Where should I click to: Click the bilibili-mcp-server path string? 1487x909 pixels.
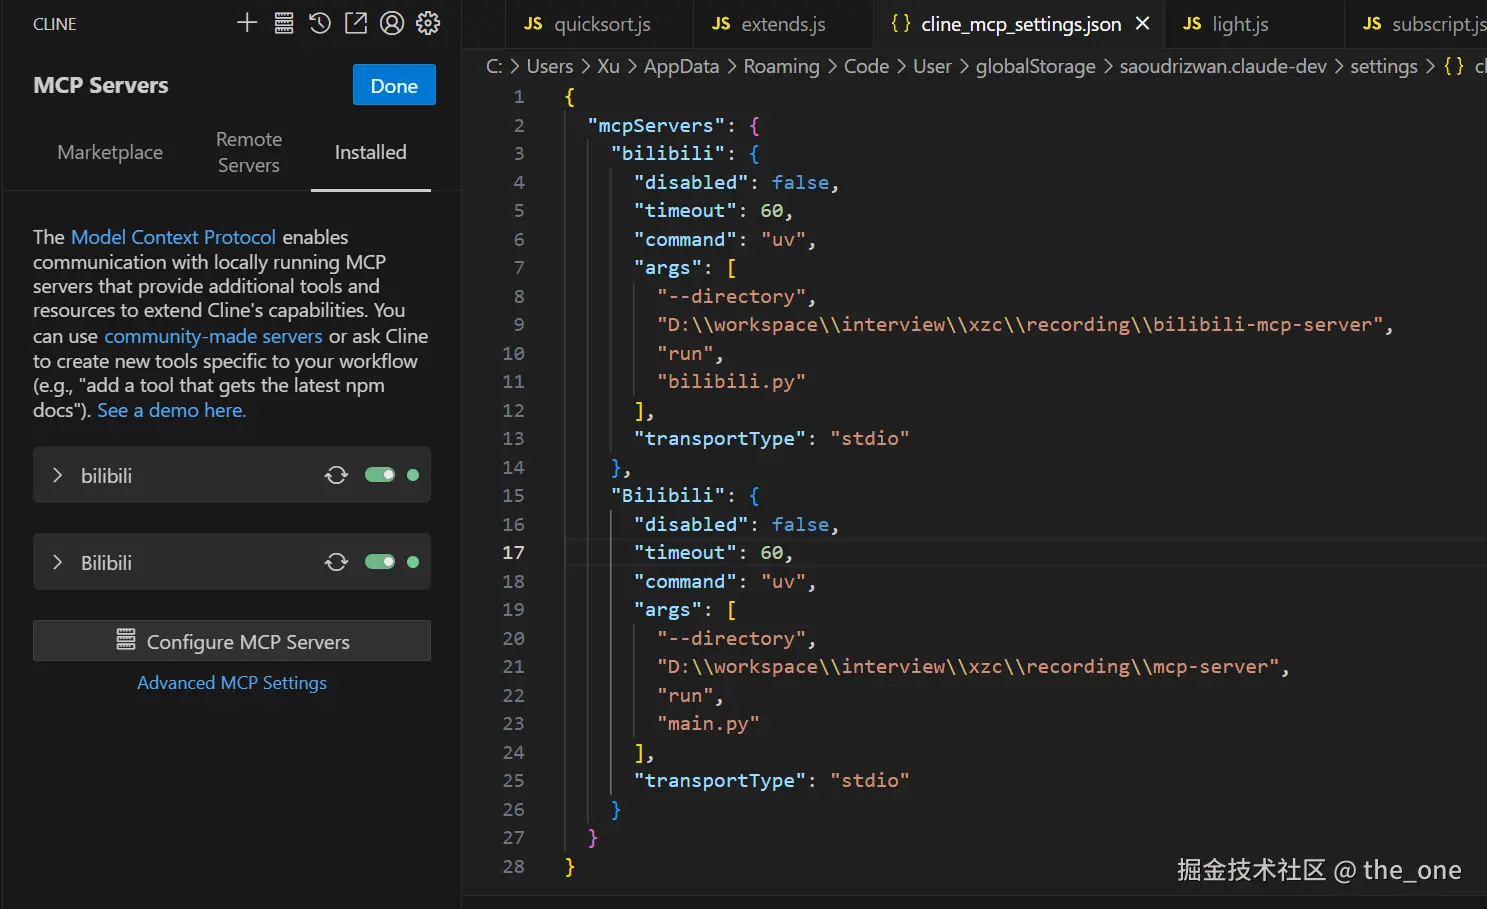click(1019, 324)
